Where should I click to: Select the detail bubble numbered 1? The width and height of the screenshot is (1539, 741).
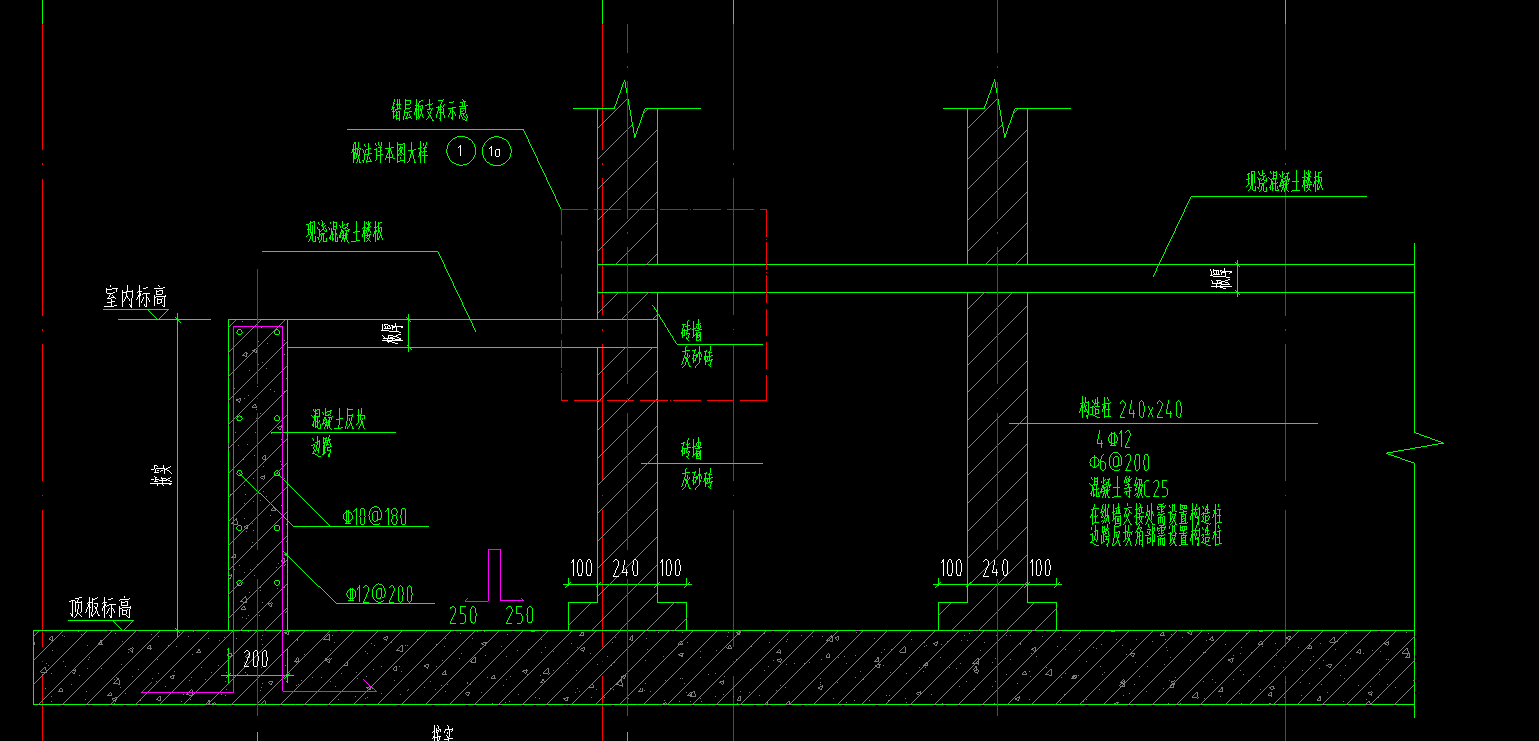point(460,152)
